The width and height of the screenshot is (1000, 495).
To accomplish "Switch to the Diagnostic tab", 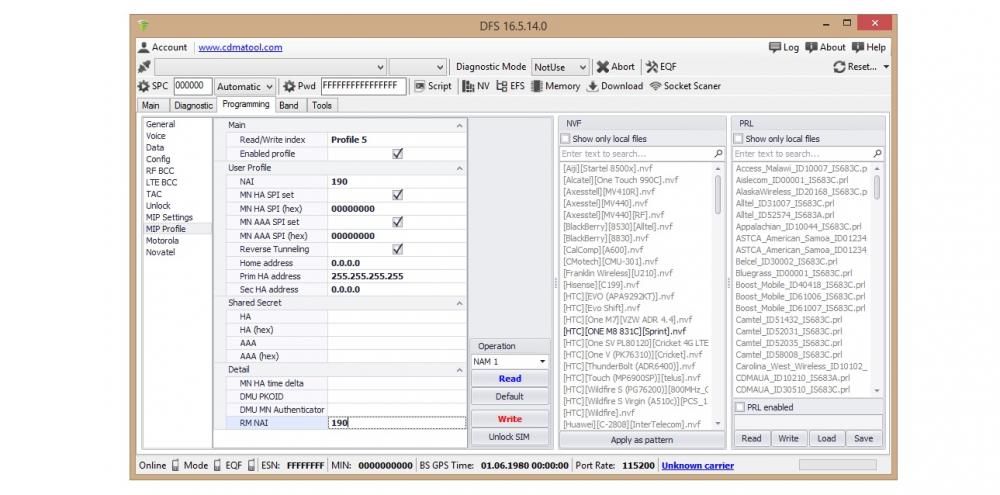I will [x=193, y=105].
